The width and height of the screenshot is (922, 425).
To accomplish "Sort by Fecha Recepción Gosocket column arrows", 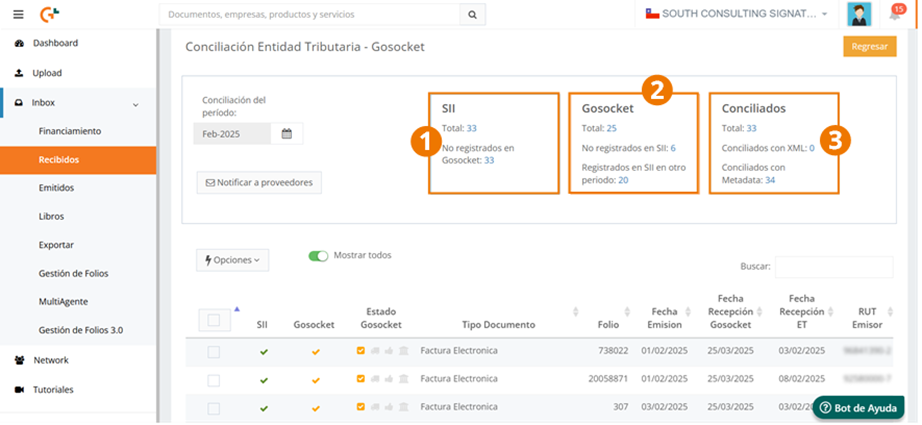I will point(760,312).
